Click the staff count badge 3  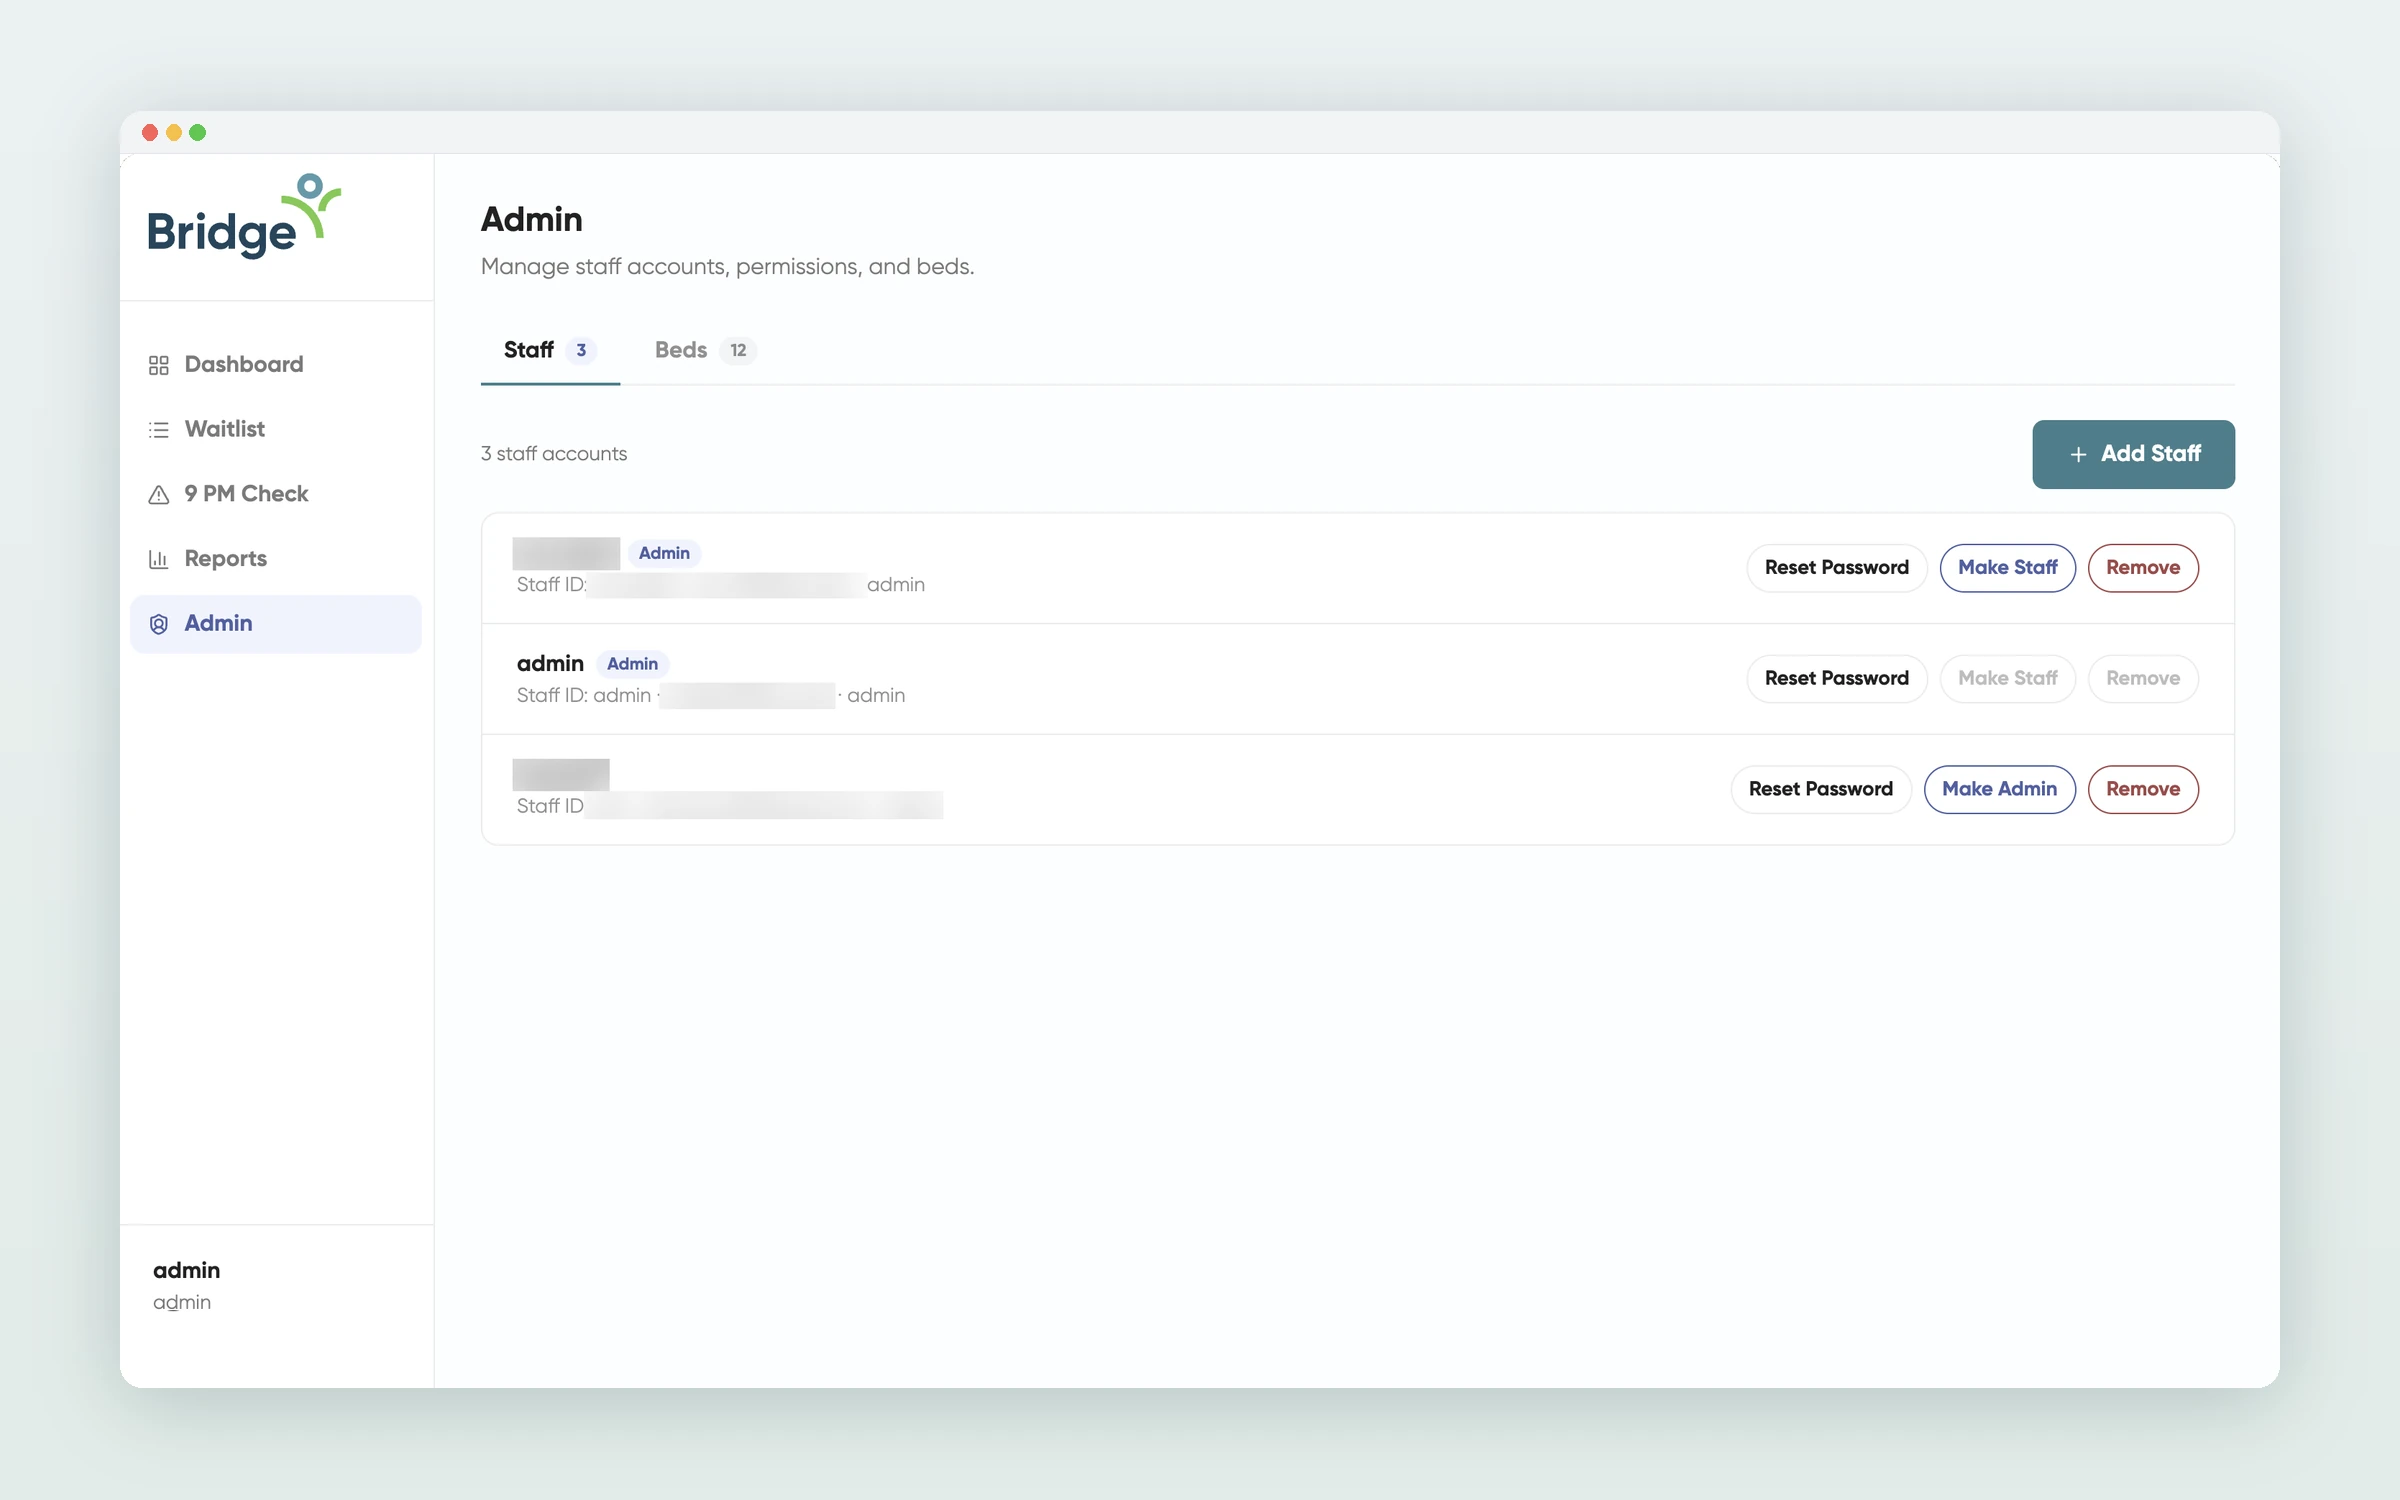(581, 351)
